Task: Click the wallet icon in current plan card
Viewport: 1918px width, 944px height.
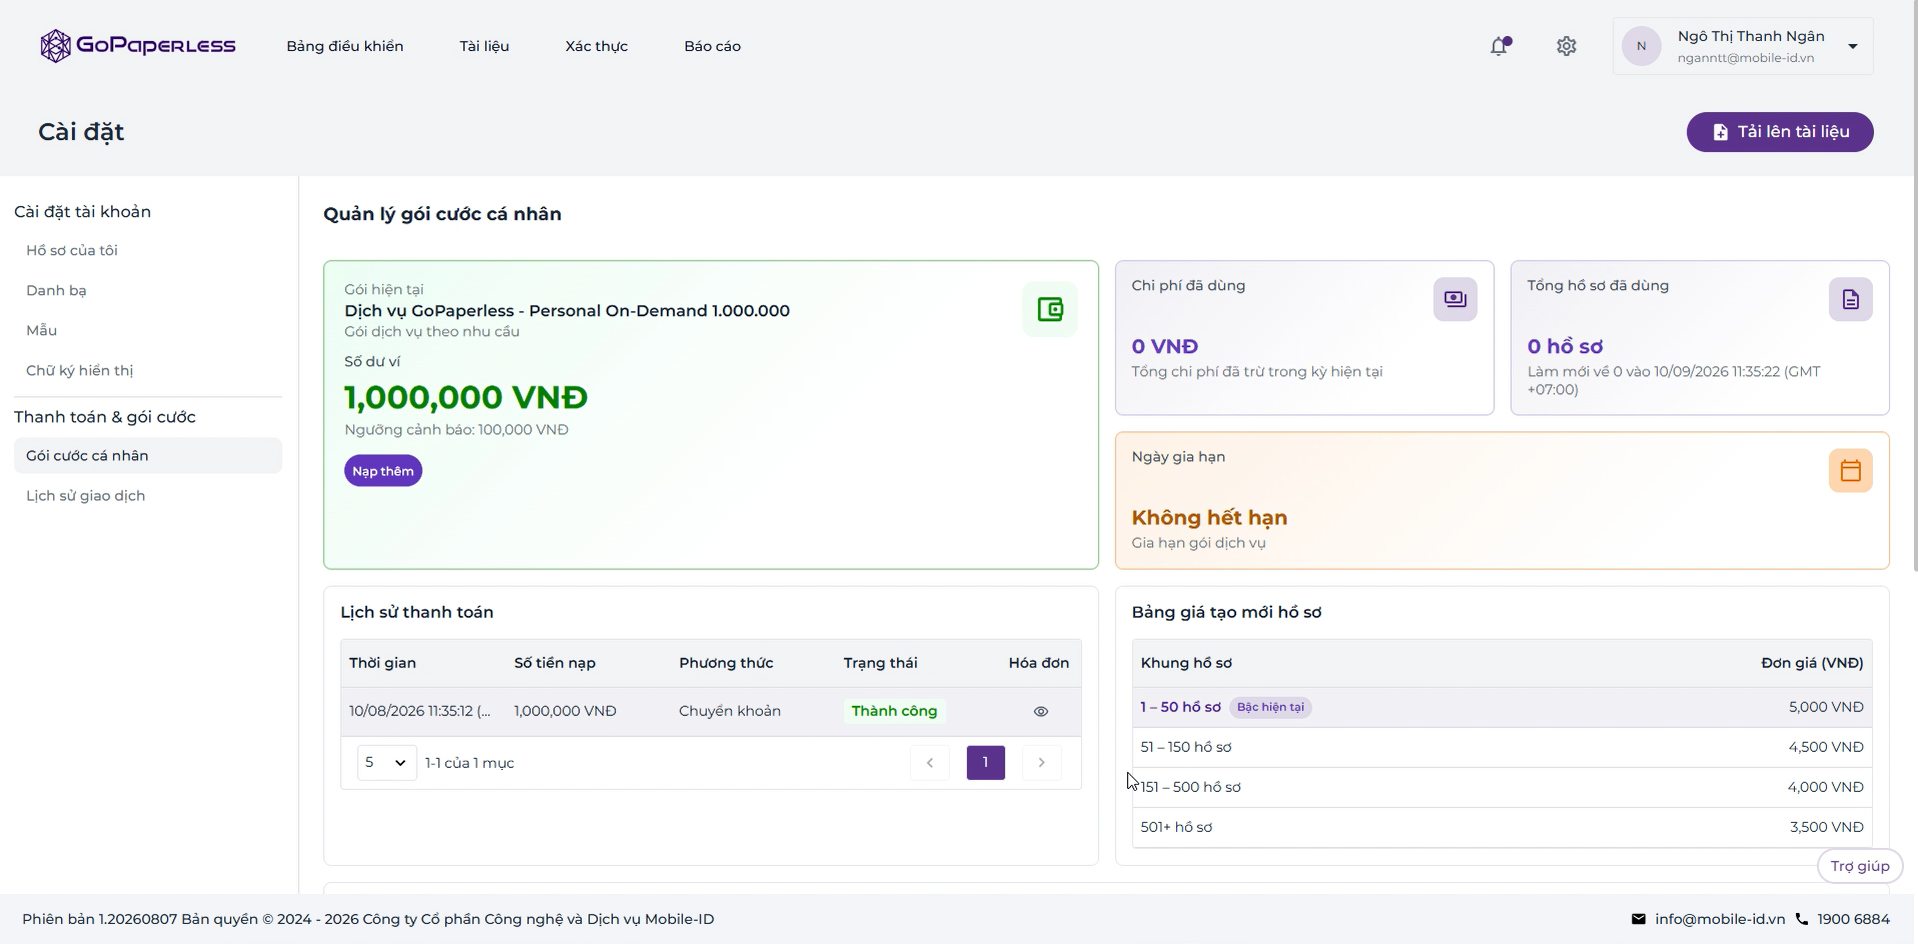Action: pos(1050,310)
